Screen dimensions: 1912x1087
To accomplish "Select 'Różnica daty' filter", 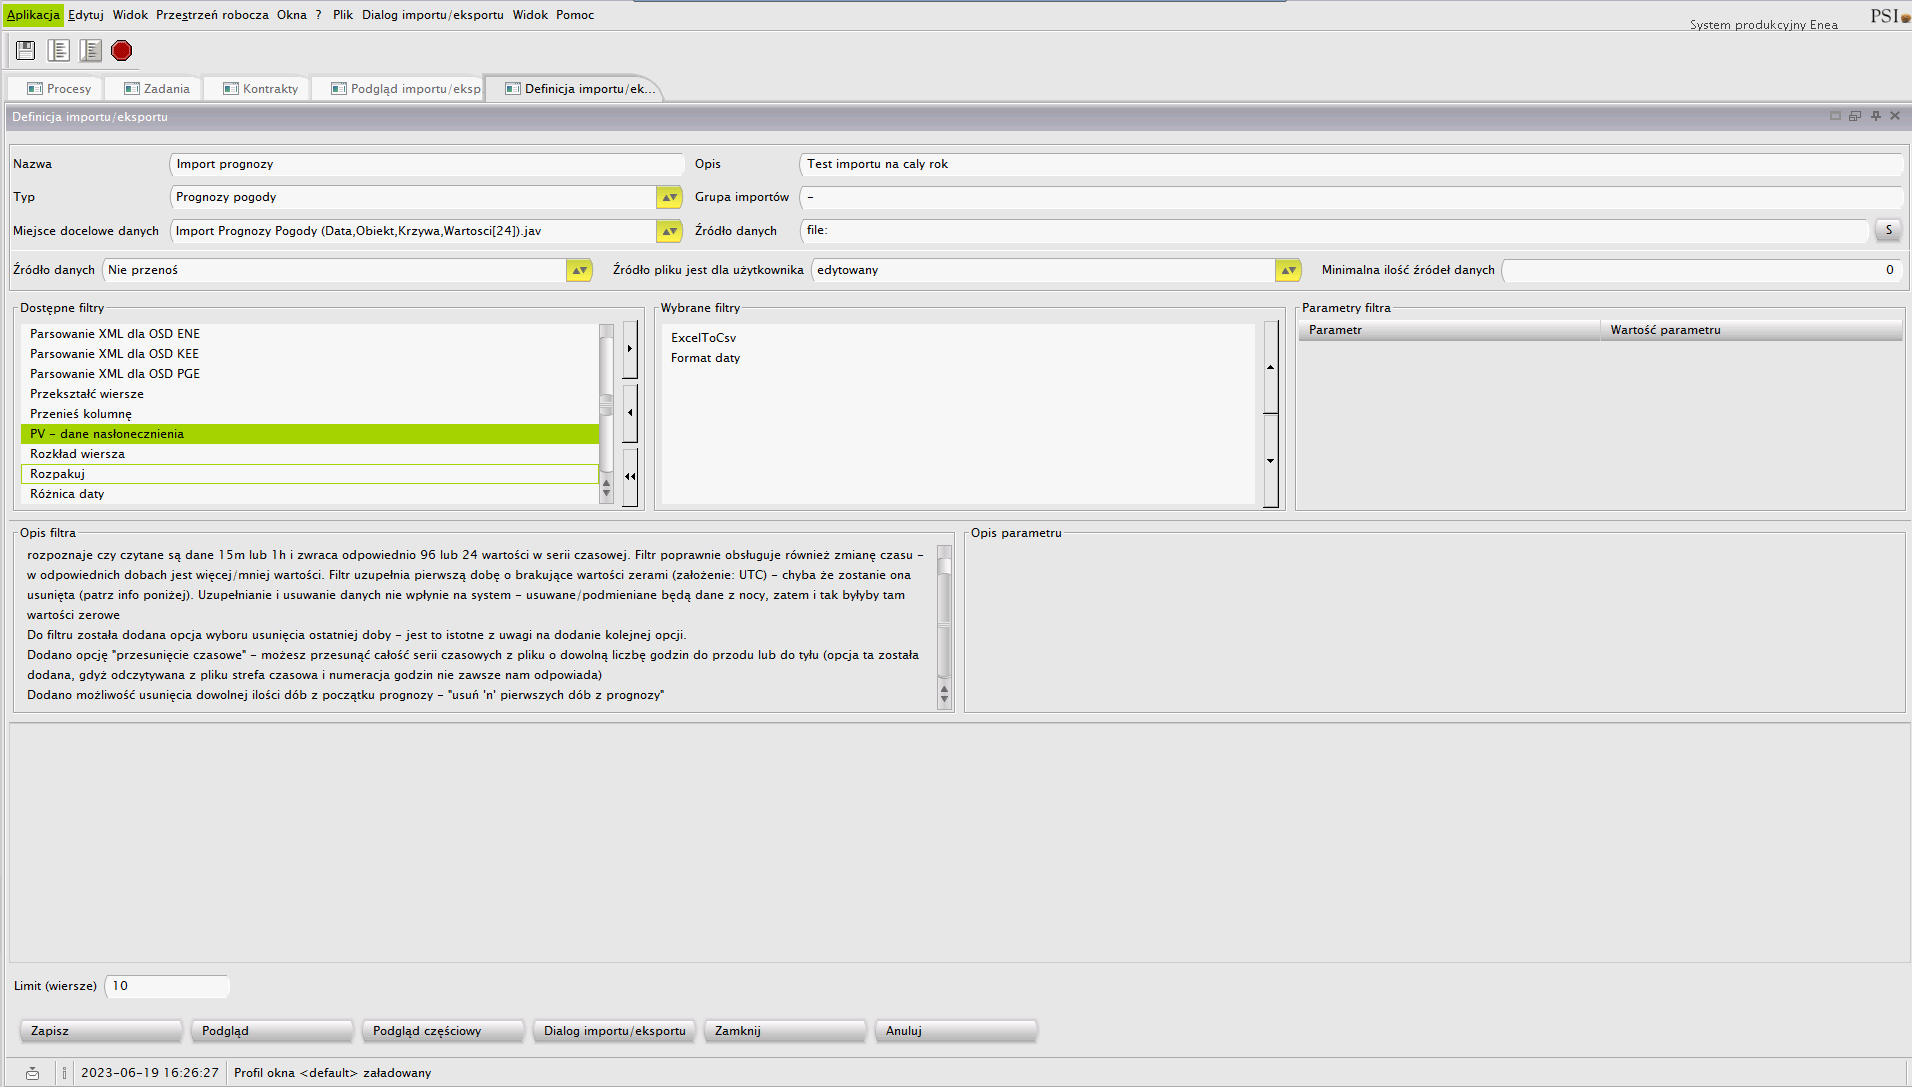I will click(310, 494).
